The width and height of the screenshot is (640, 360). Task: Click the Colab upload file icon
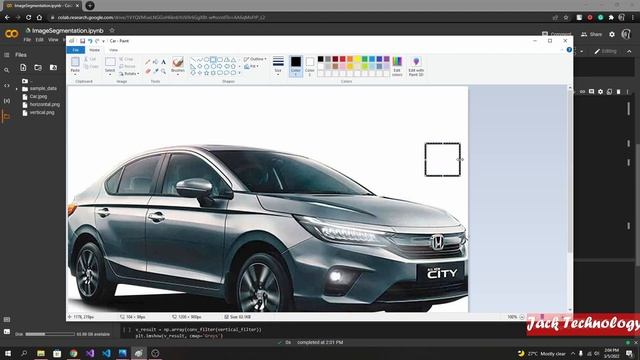pos(23,68)
